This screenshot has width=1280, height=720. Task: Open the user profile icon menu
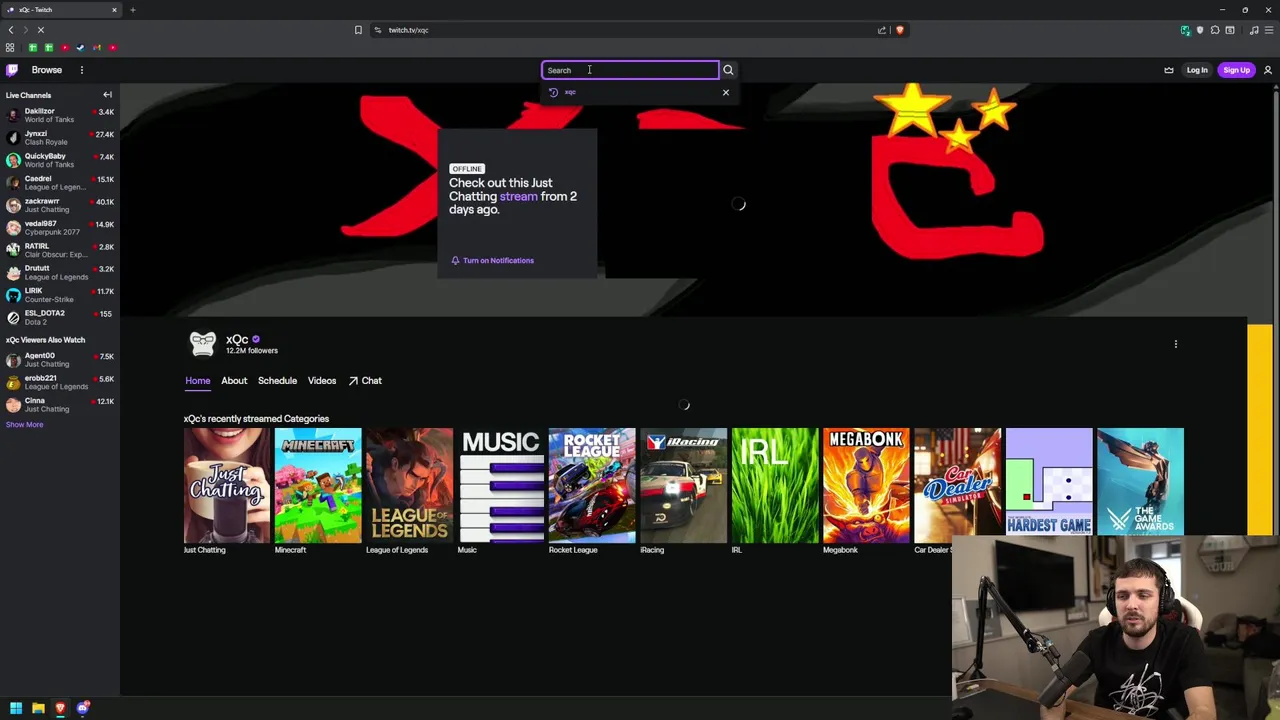click(x=1268, y=70)
